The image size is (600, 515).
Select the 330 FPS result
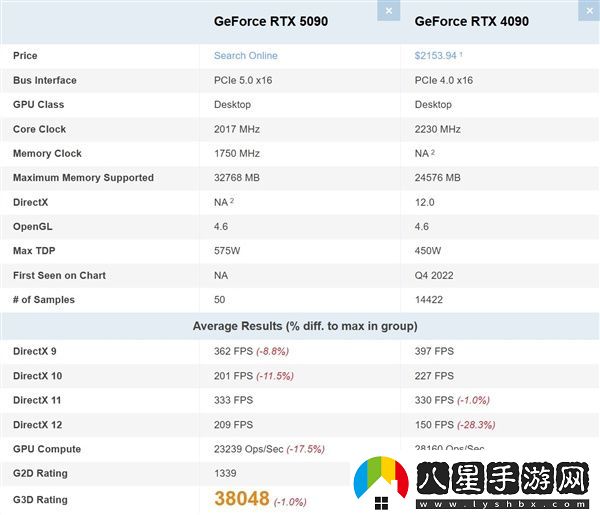434,400
